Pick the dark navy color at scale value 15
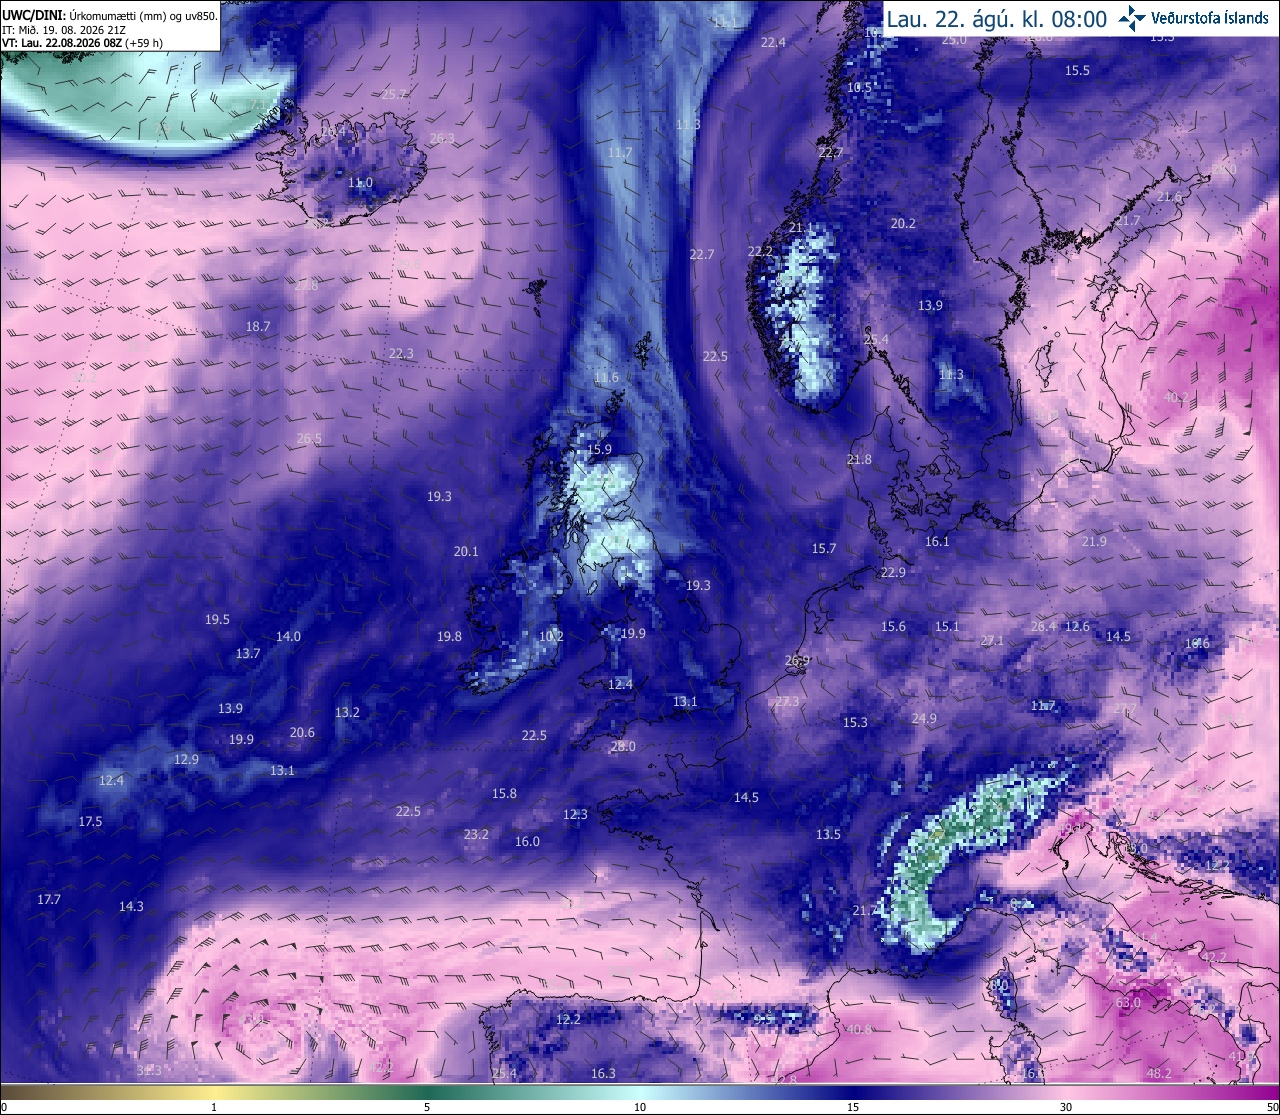 [853, 1092]
